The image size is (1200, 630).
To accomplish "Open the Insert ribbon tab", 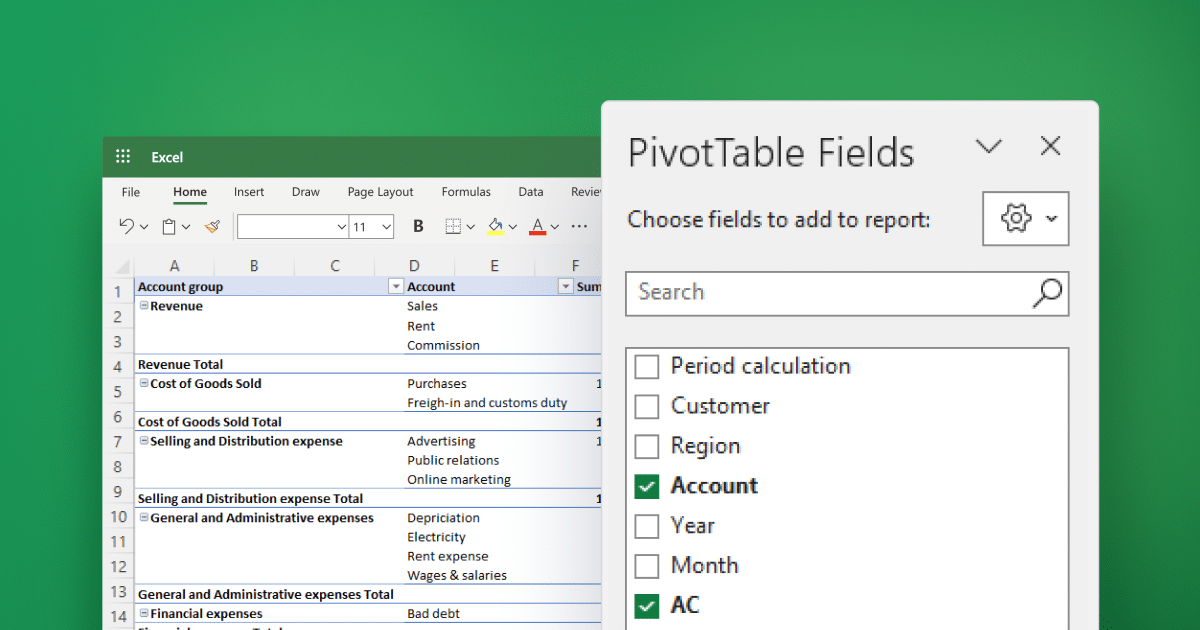I will (248, 191).
